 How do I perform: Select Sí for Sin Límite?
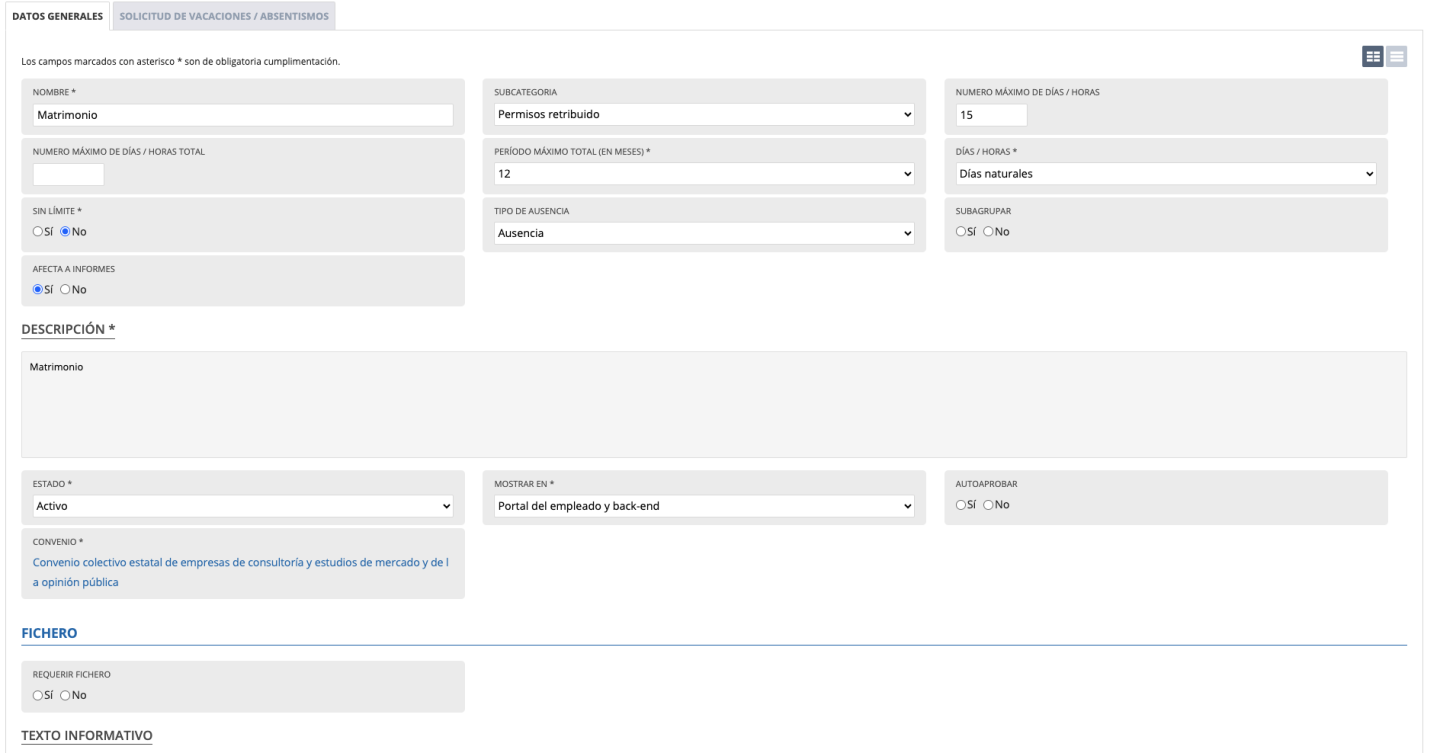click(39, 232)
